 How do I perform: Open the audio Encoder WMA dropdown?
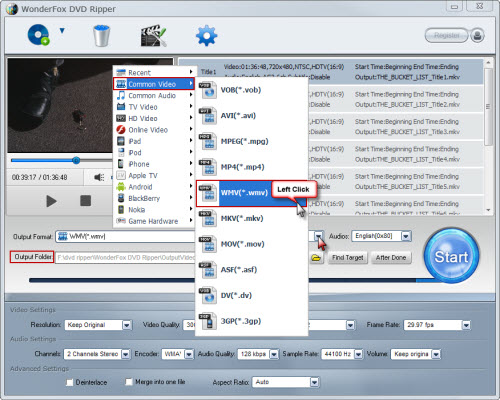point(189,354)
